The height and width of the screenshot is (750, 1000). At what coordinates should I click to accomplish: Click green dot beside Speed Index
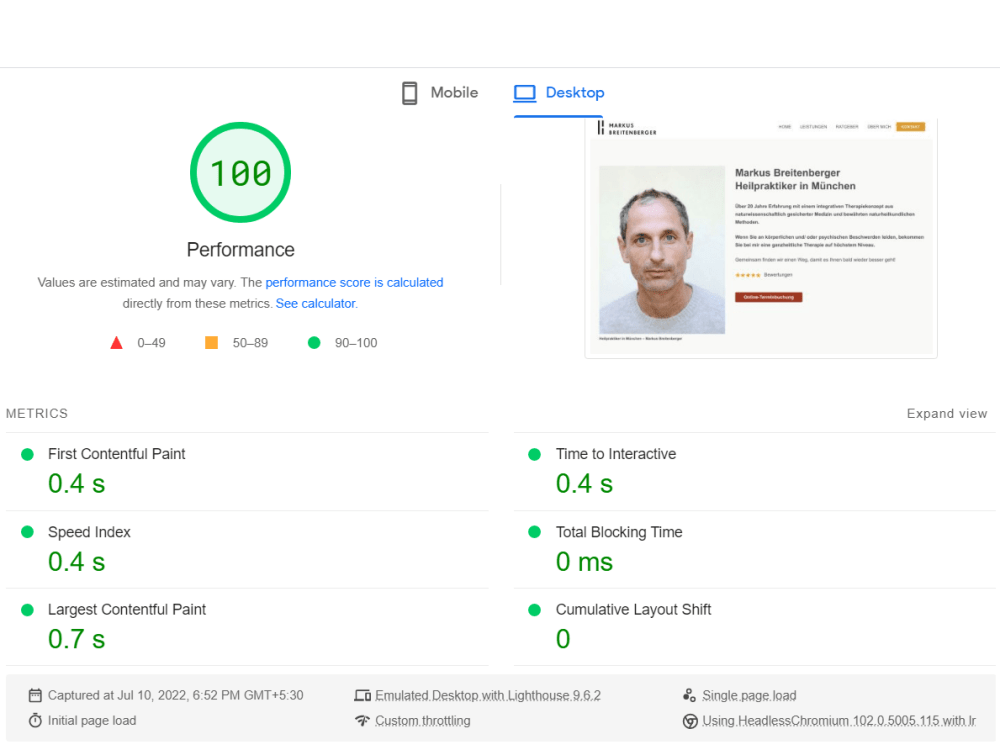pos(27,533)
